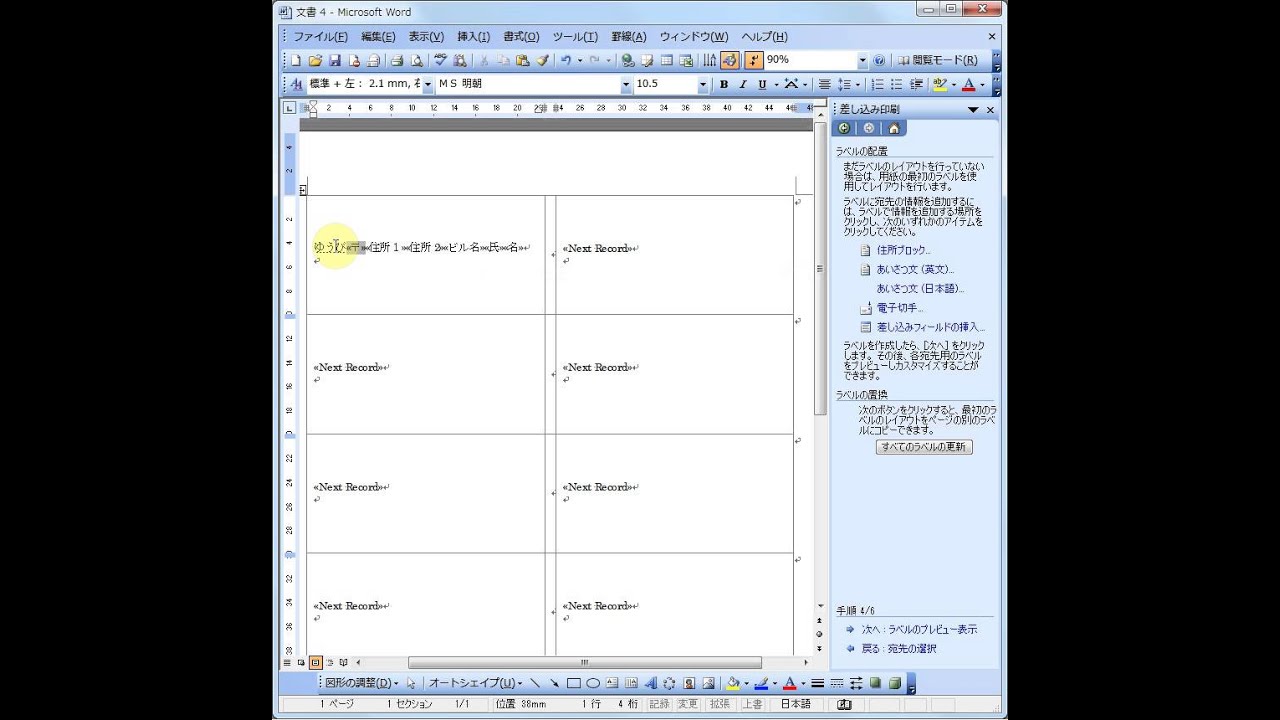Open the font name ＭＳ 明朝 dropdown
The width and height of the screenshot is (1280, 720).
[626, 85]
